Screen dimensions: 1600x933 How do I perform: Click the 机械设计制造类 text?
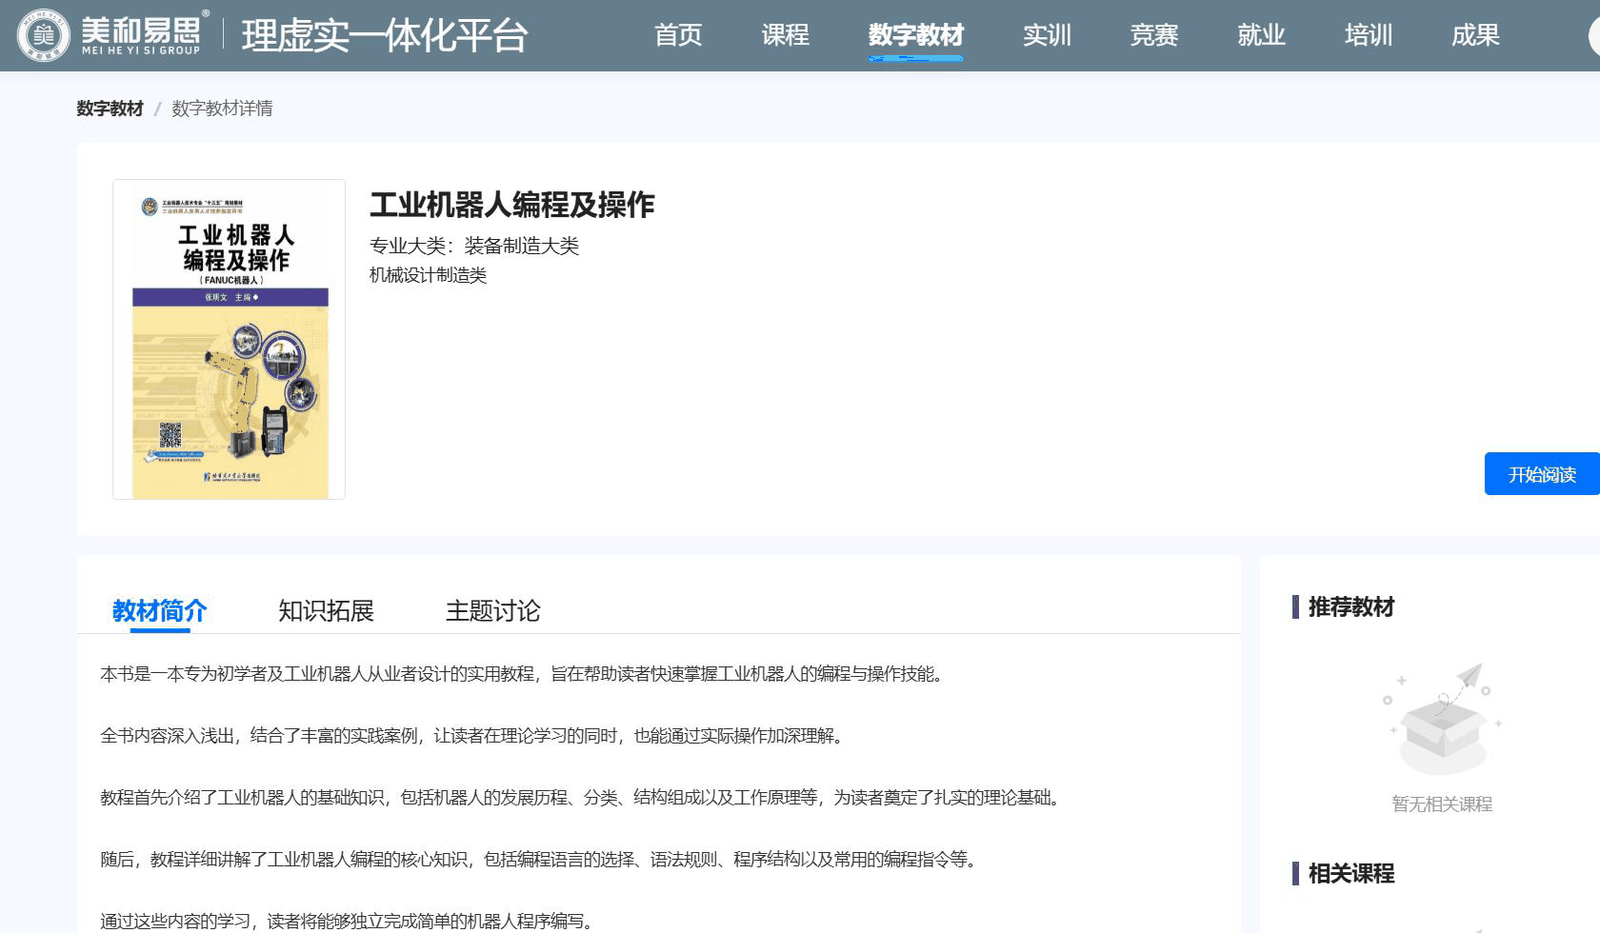(x=428, y=275)
